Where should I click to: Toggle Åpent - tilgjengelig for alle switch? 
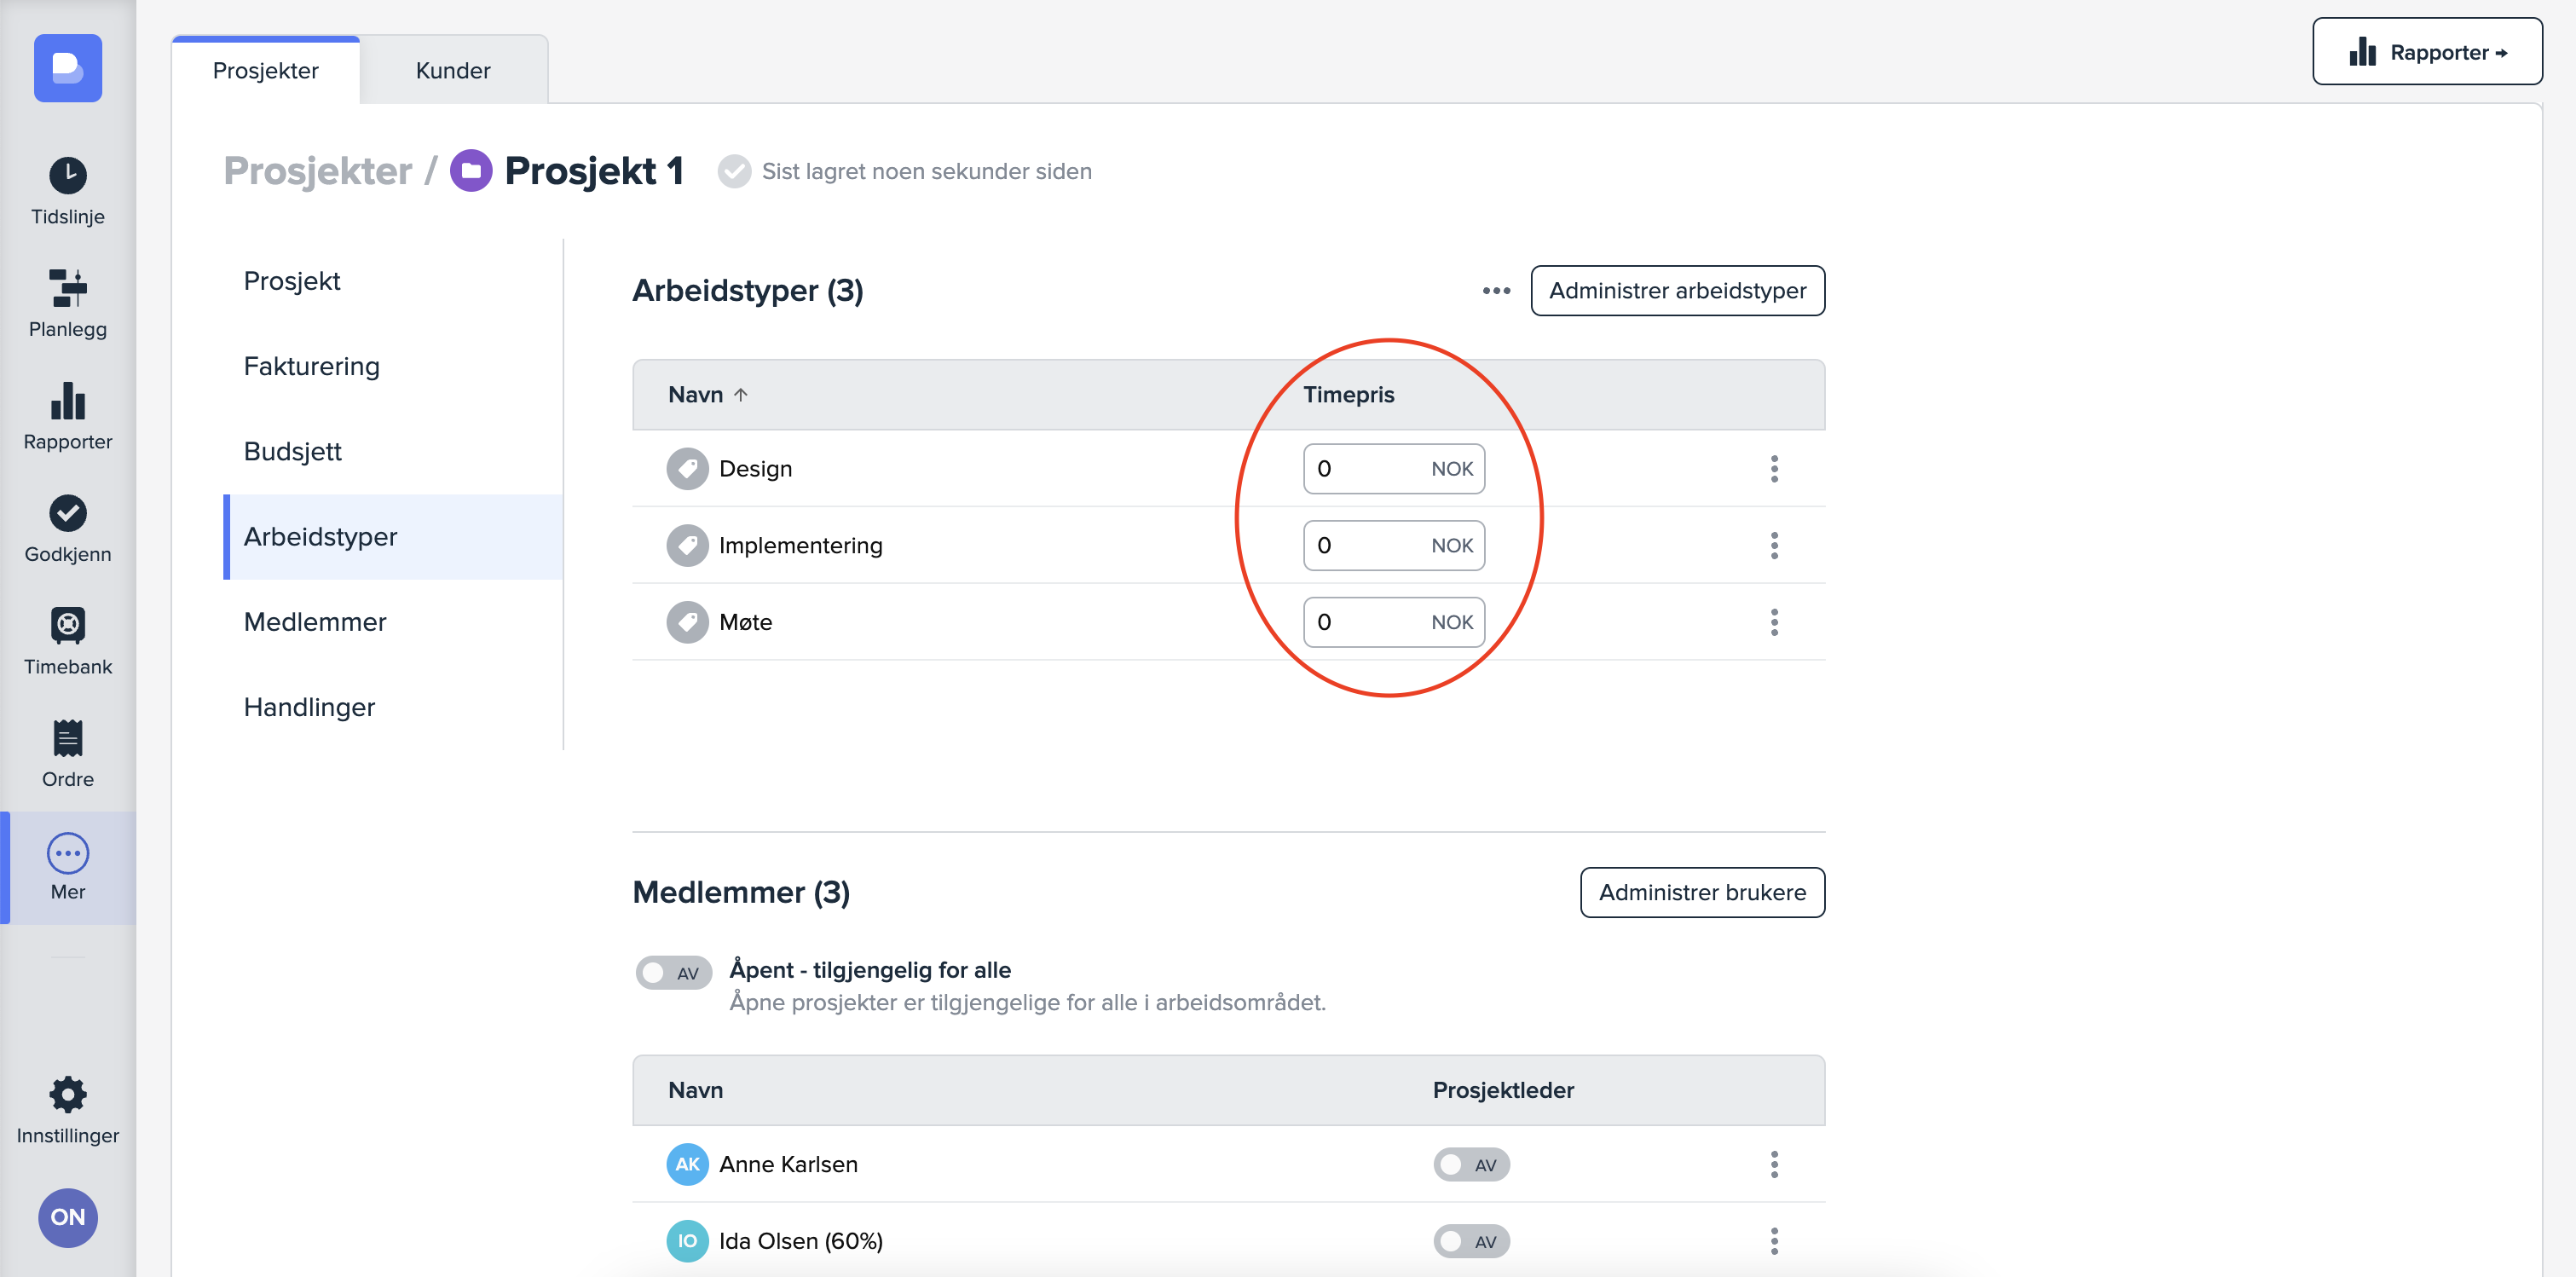673,972
